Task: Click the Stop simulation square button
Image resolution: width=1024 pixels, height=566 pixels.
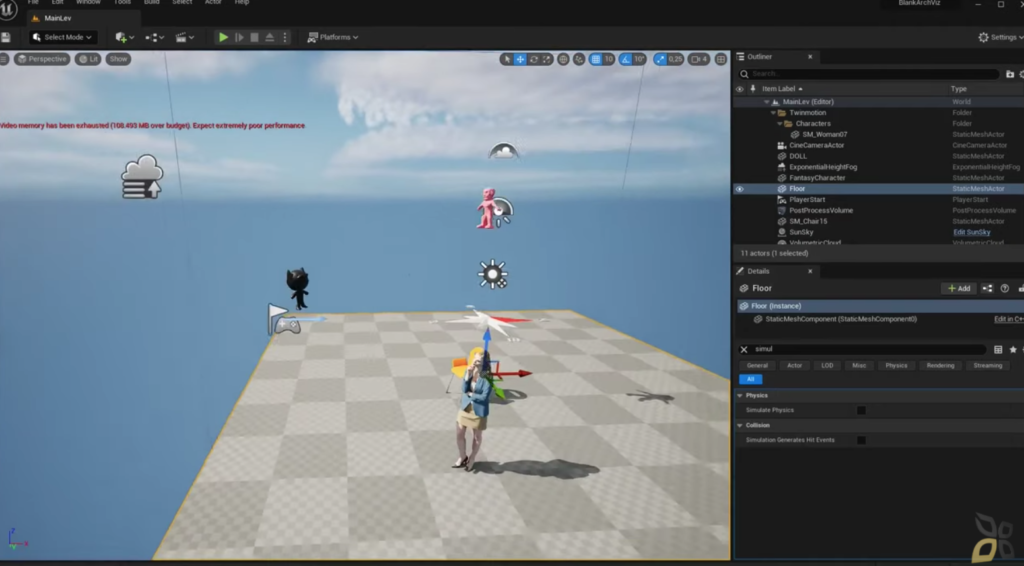Action: click(255, 37)
